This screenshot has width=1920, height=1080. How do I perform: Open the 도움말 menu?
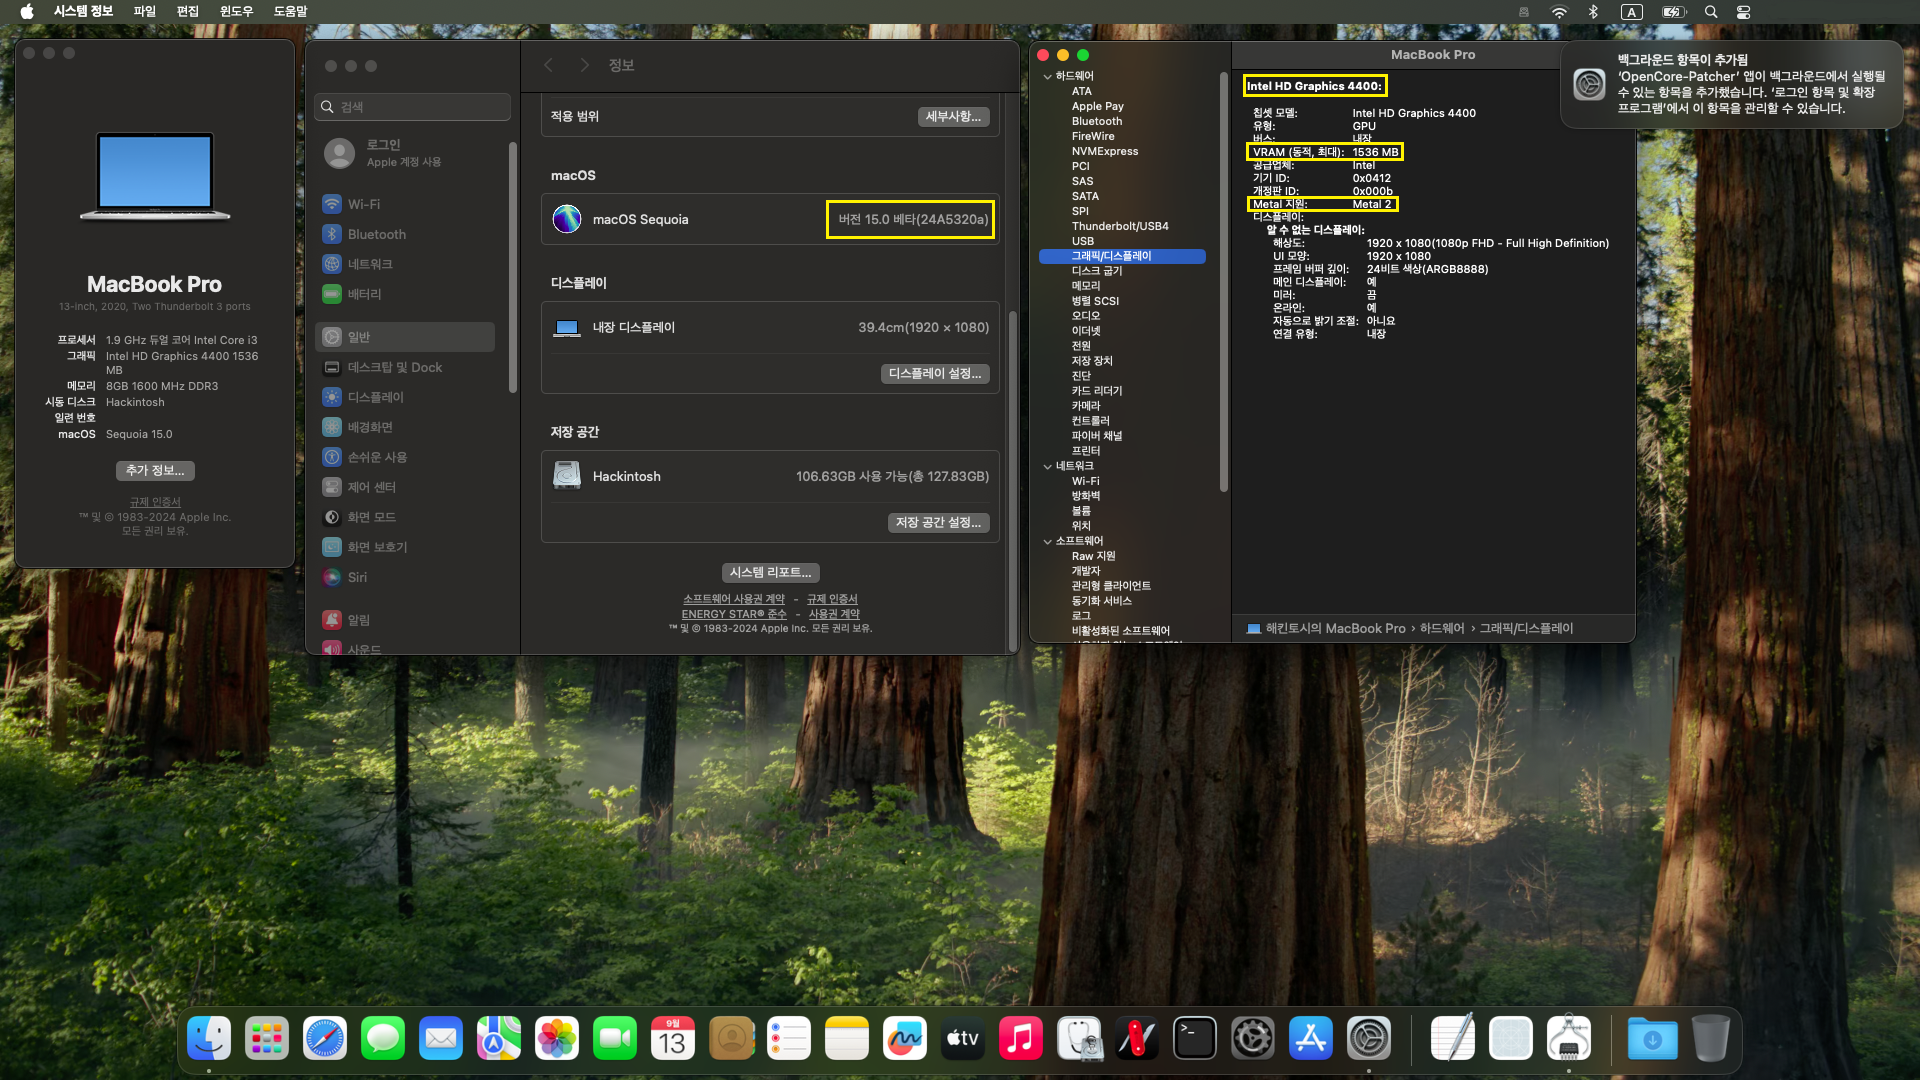(x=291, y=12)
